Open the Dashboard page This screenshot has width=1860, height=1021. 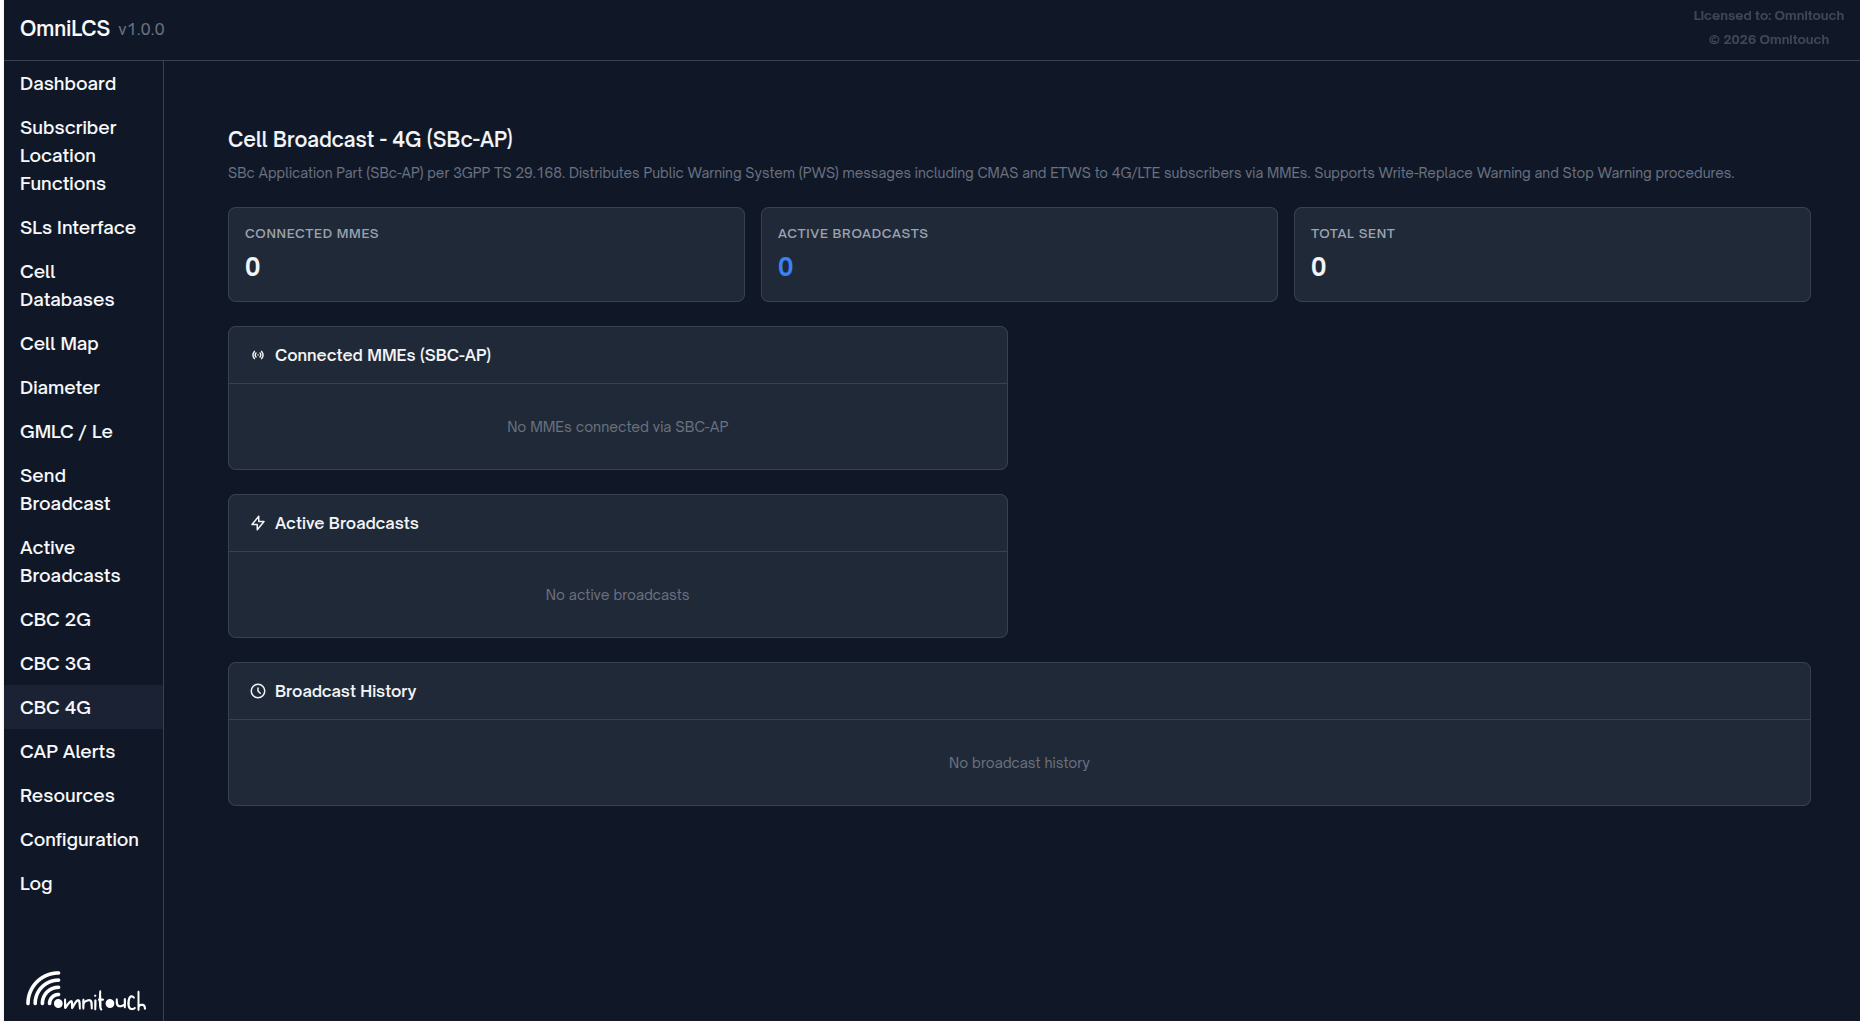click(x=68, y=84)
